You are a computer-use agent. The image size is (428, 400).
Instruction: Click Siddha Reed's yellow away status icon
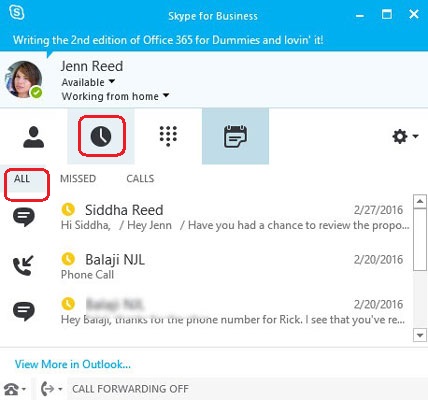[68, 209]
